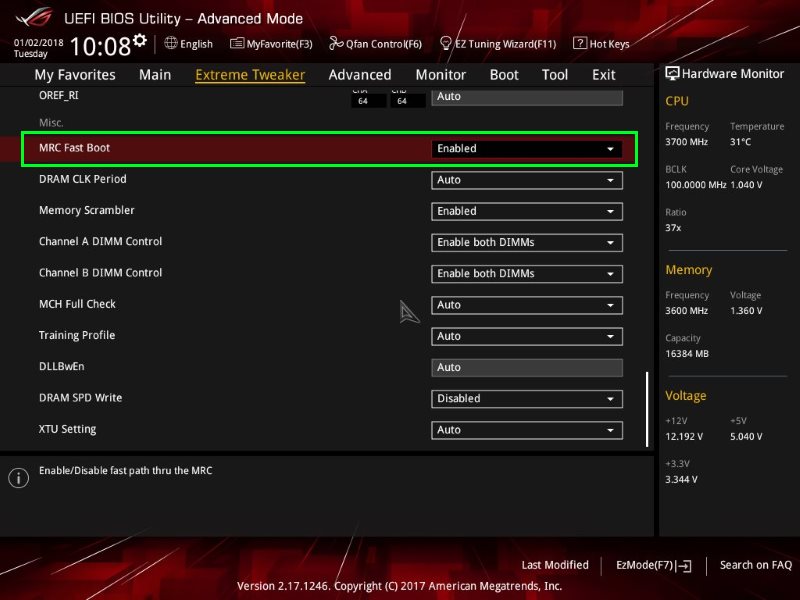Switch to the Main tab

coord(155,75)
